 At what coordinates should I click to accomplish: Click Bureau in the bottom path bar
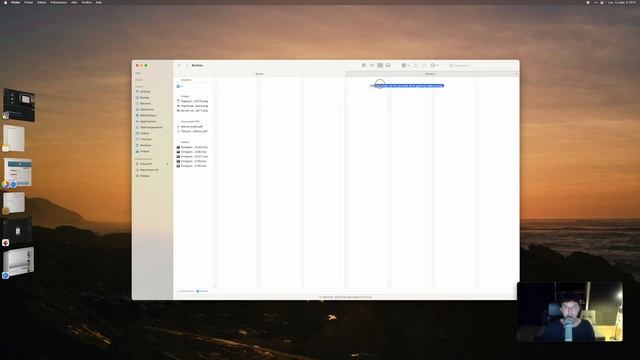coord(202,291)
